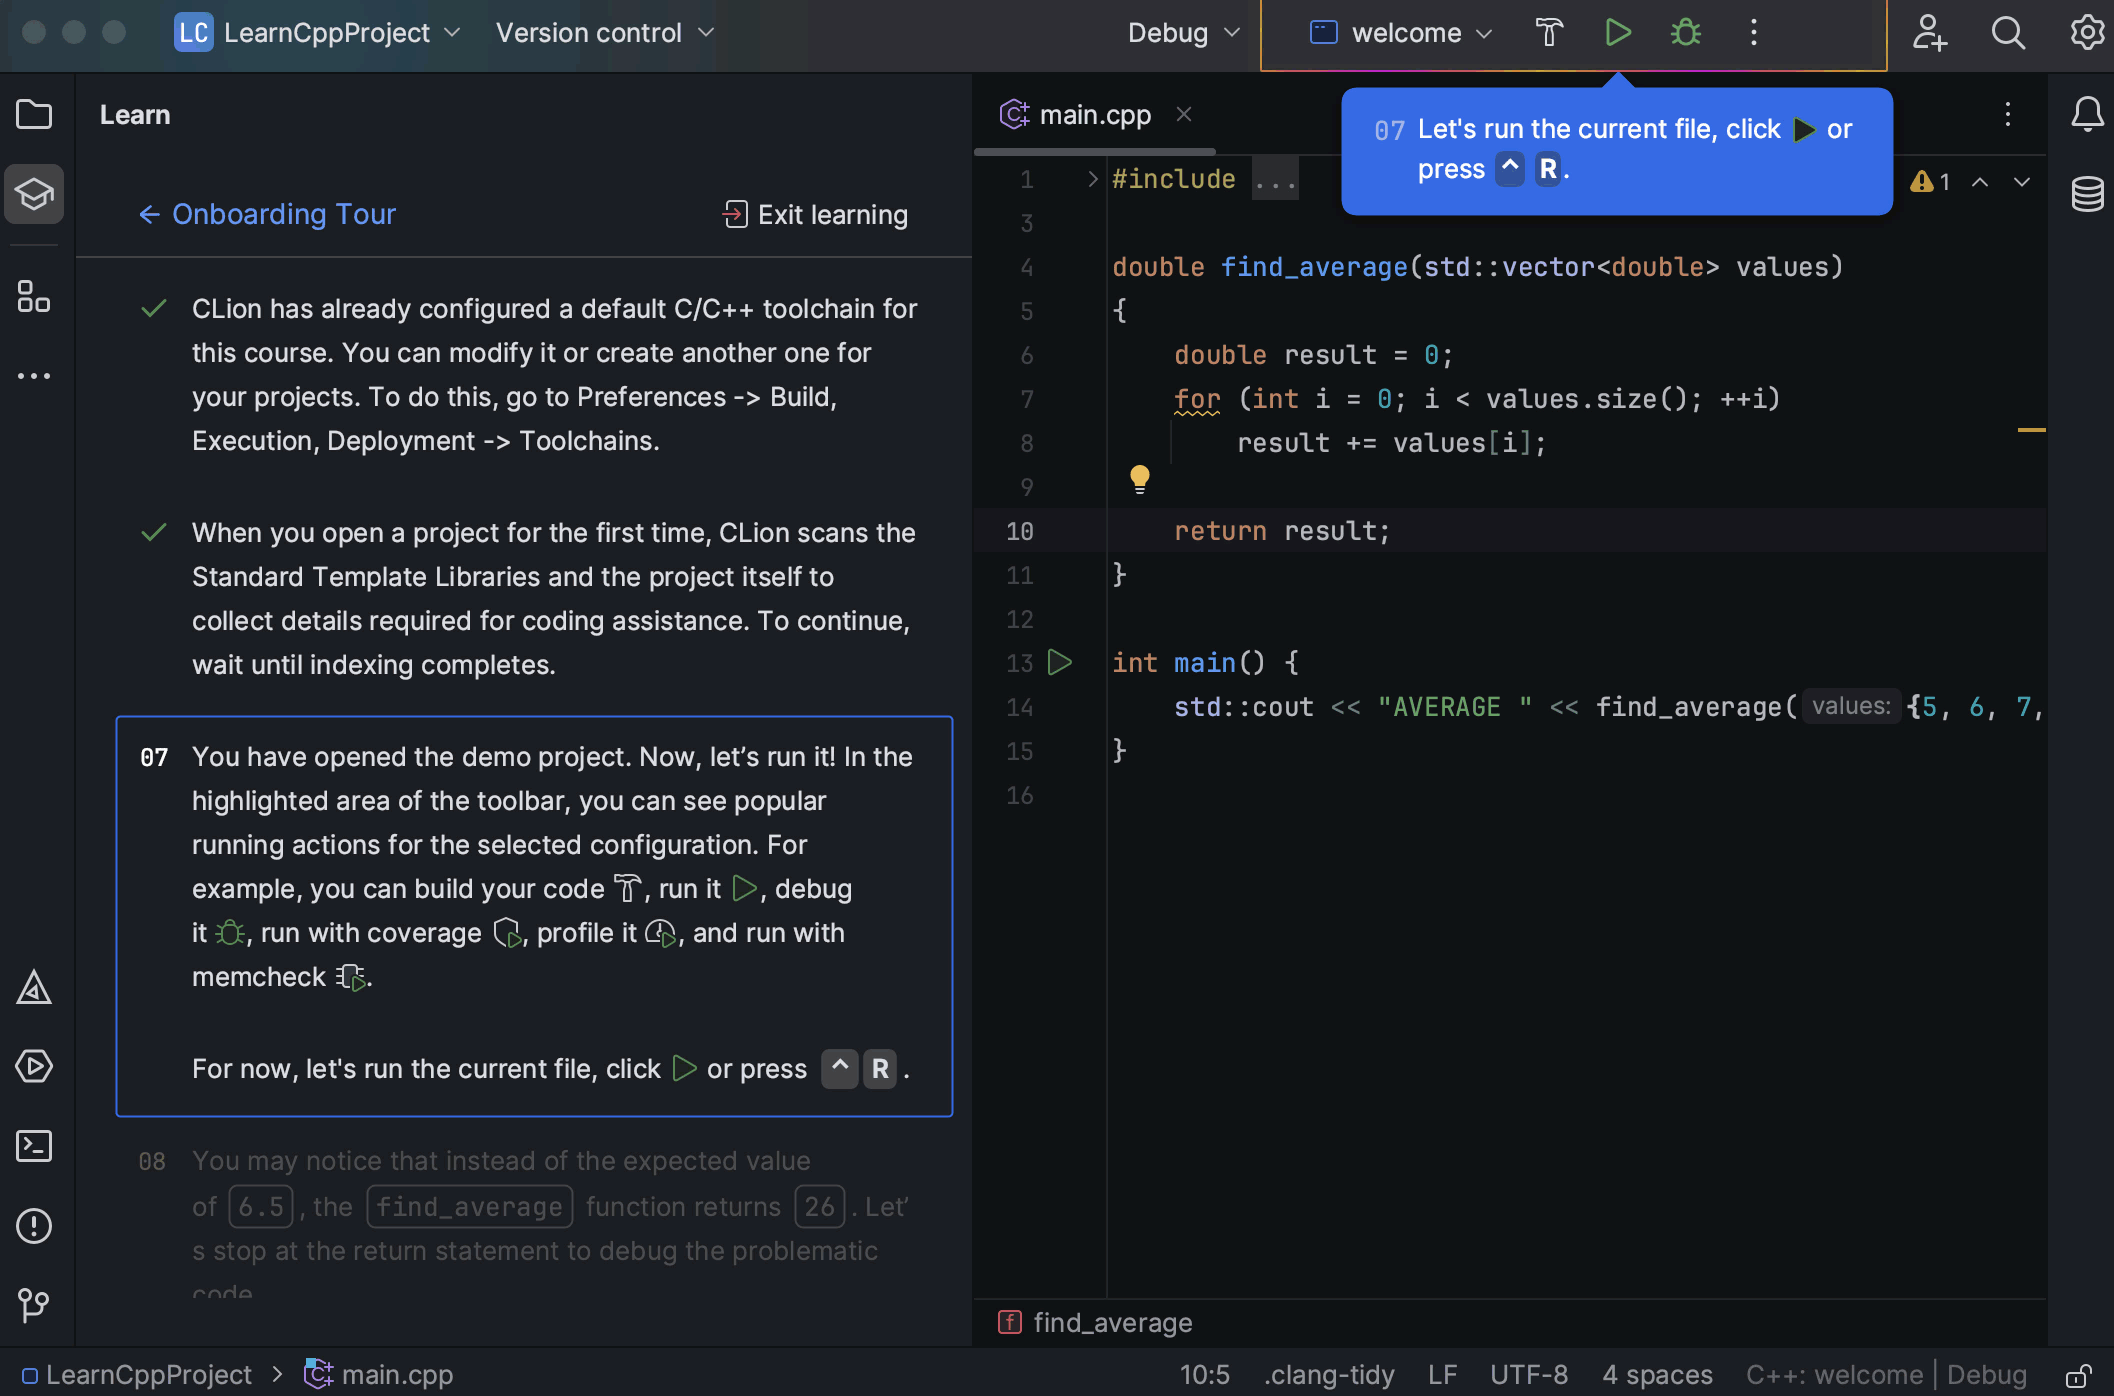2114x1396 pixels.
Task: Toggle the read-only lock in the status bar
Action: coord(2079,1375)
